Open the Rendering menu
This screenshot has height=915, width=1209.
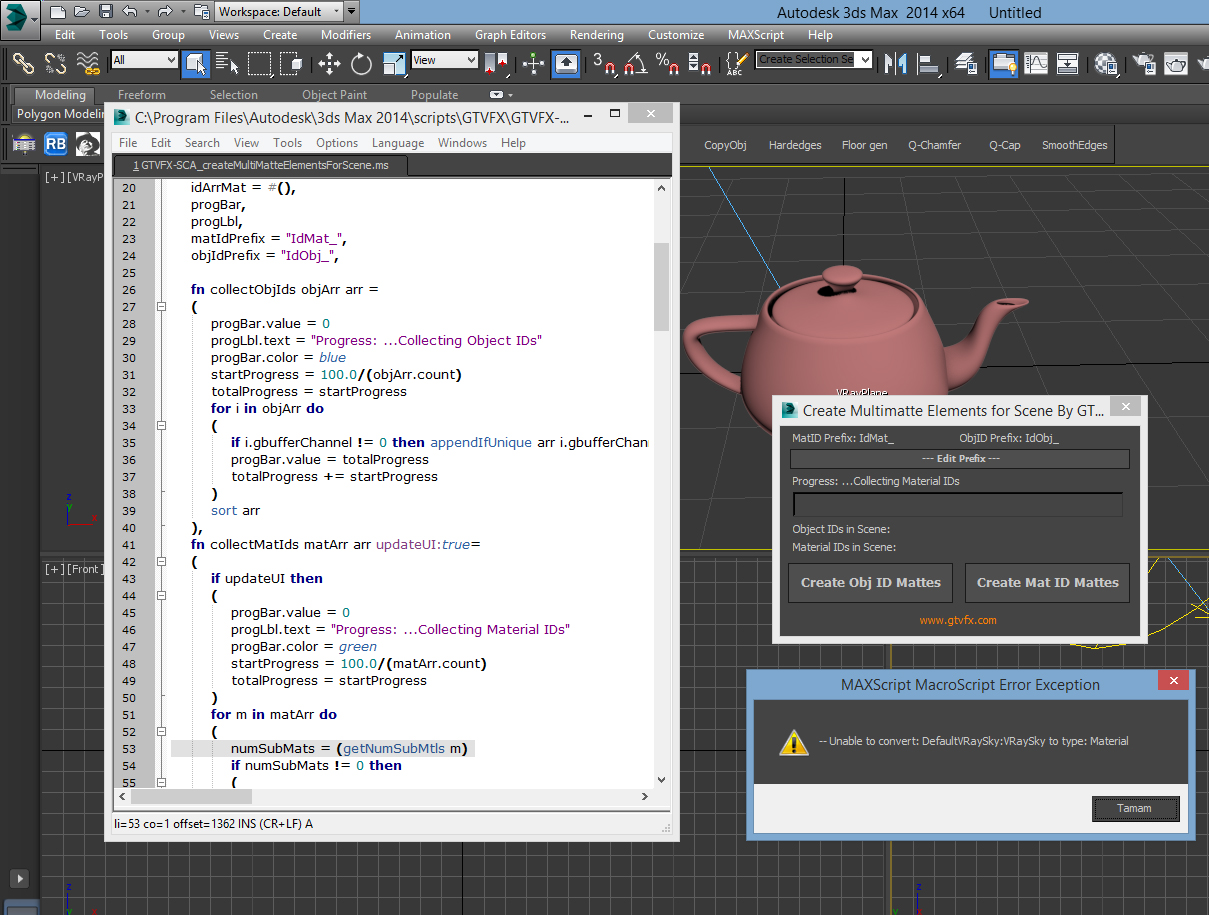tap(597, 35)
